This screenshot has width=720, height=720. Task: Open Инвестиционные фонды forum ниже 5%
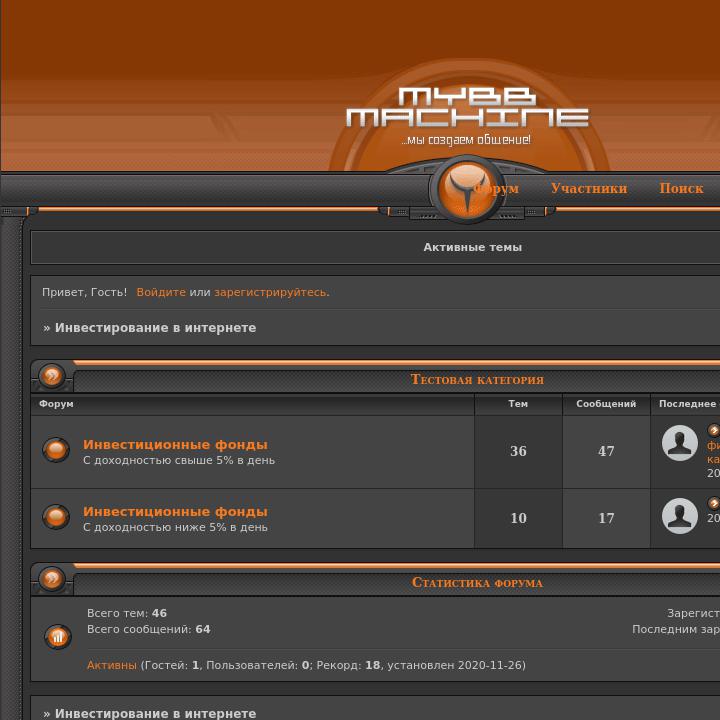coord(175,512)
